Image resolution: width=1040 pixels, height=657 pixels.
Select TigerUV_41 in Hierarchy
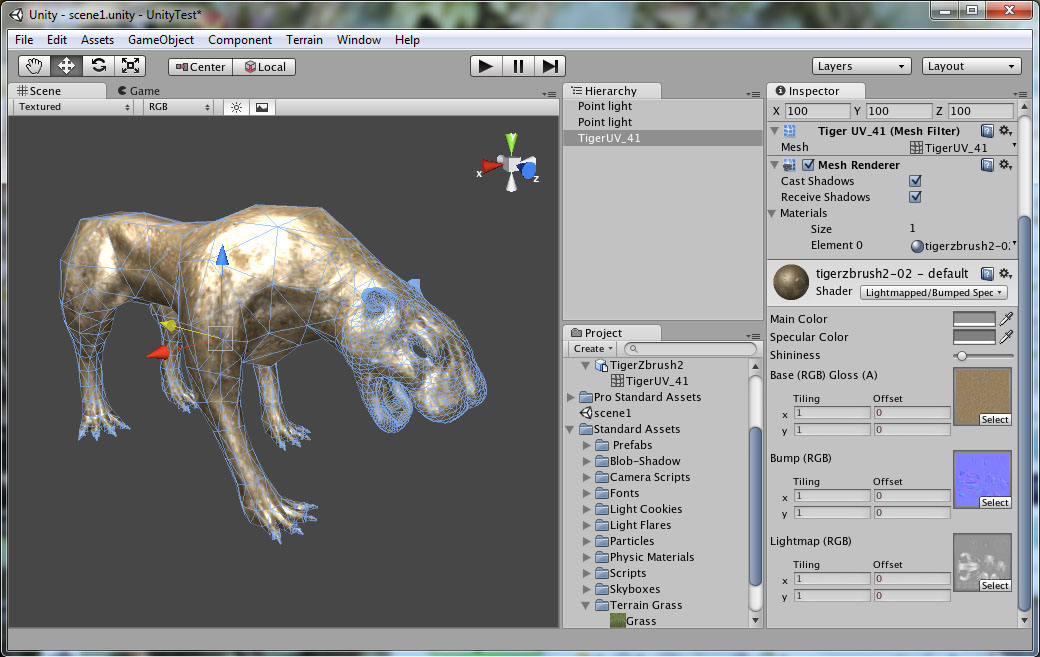pyautogui.click(x=663, y=138)
